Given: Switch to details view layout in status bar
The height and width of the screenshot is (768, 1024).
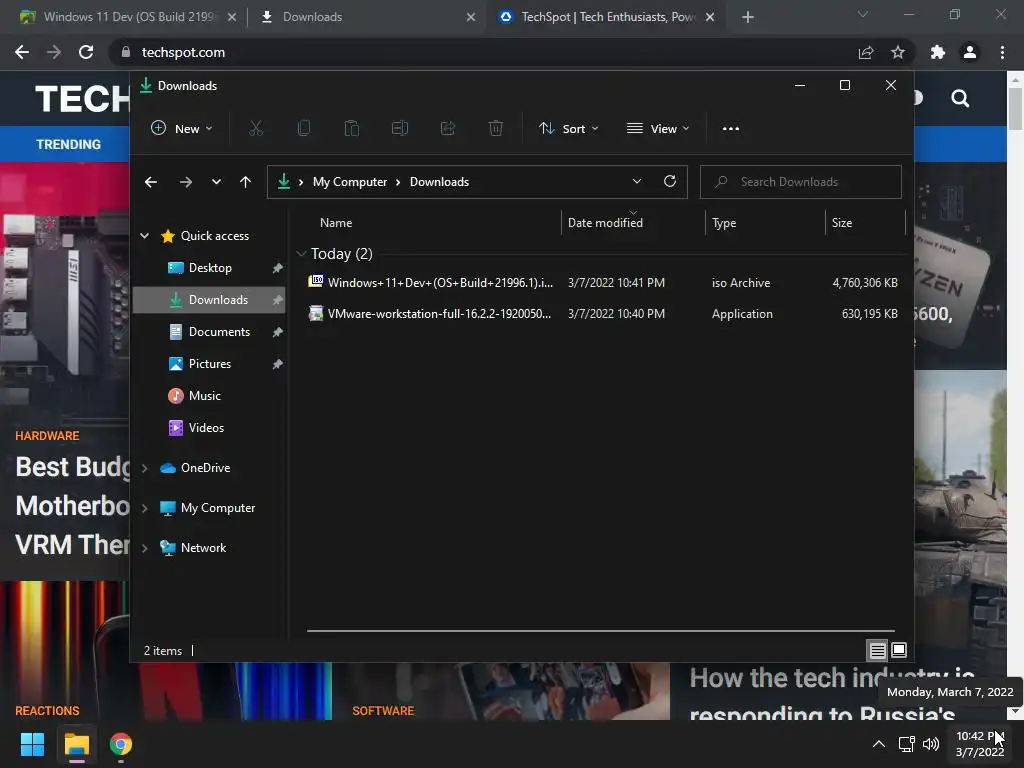Looking at the screenshot, I should (877, 650).
